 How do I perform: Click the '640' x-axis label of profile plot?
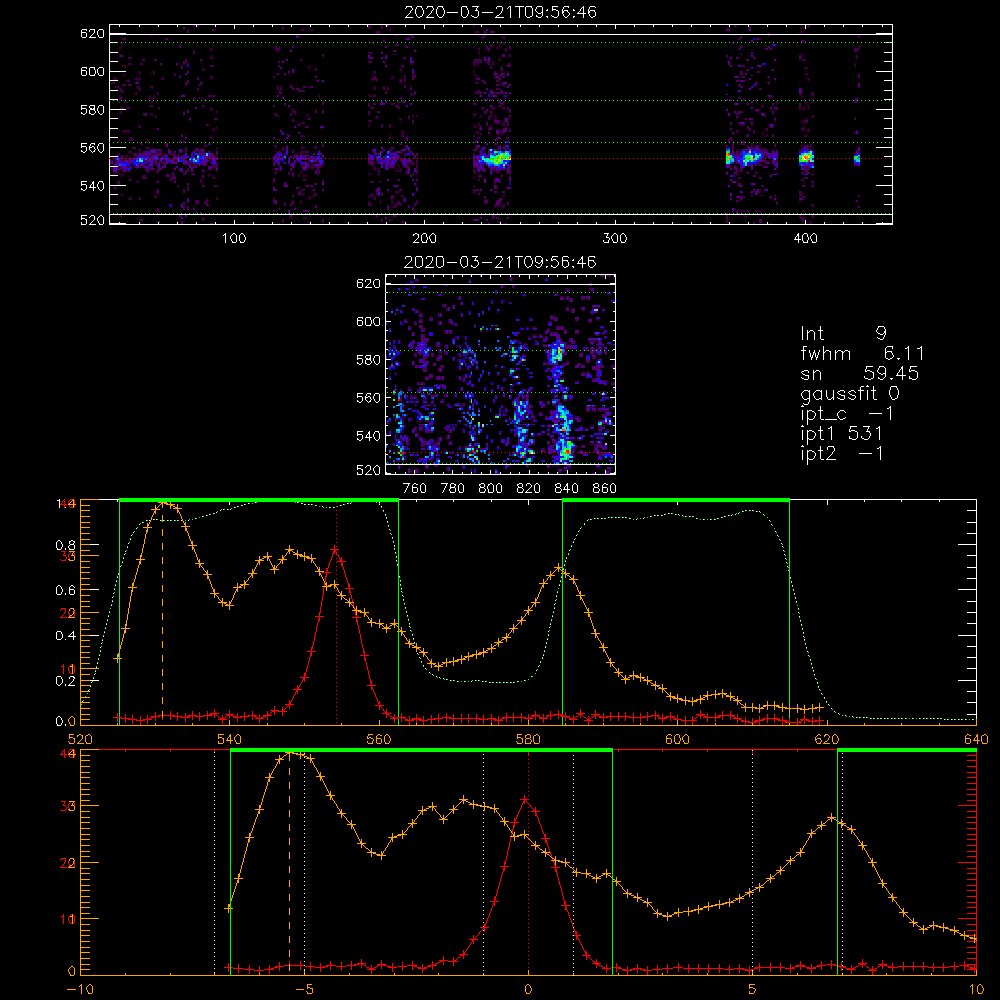pos(976,740)
